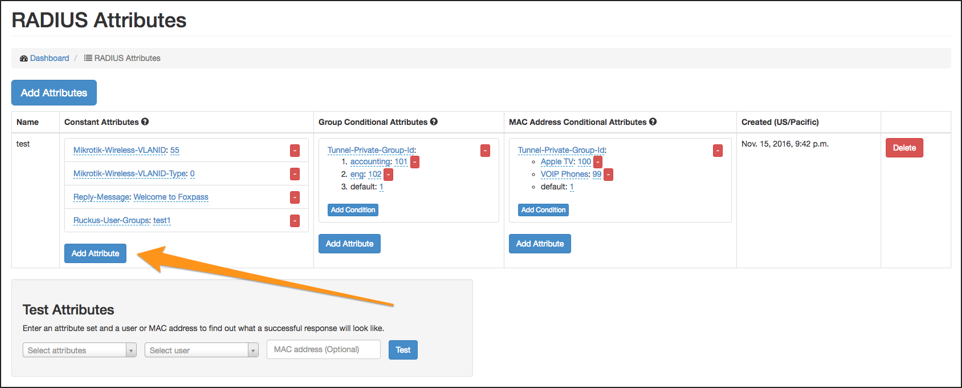Remove the VOIP Phones 99 condition
The height and width of the screenshot is (388, 962).
[608, 174]
